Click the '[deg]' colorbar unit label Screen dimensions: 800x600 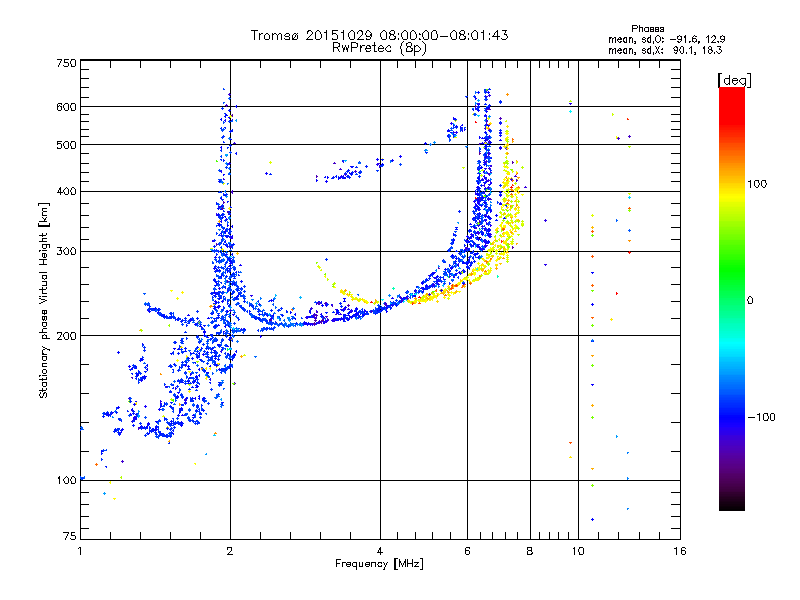pyautogui.click(x=734, y=80)
